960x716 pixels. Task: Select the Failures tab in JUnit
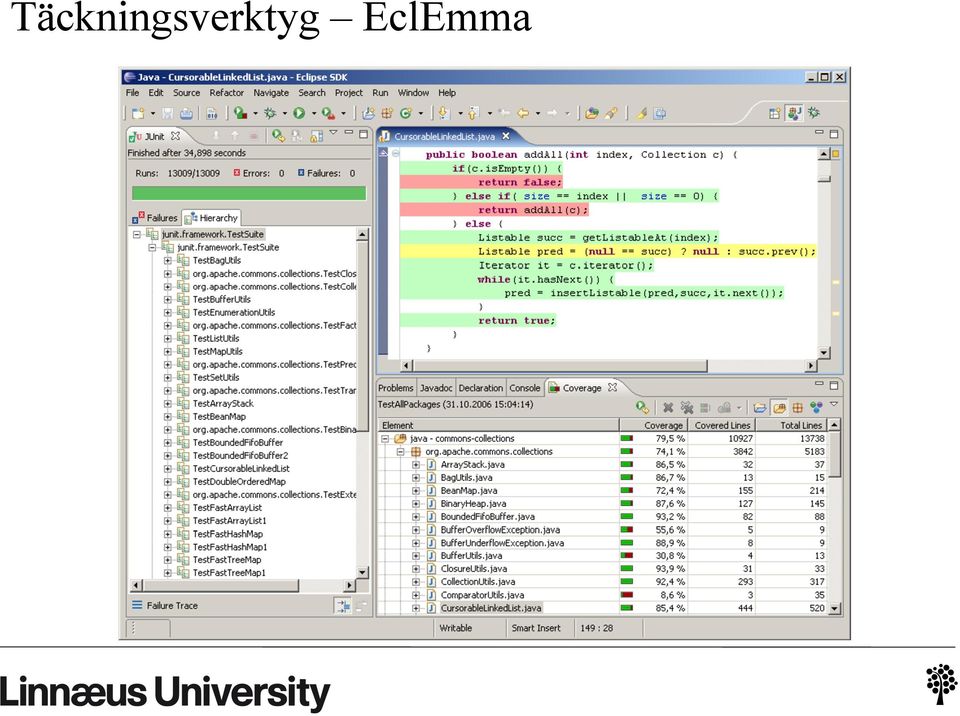[x=156, y=218]
